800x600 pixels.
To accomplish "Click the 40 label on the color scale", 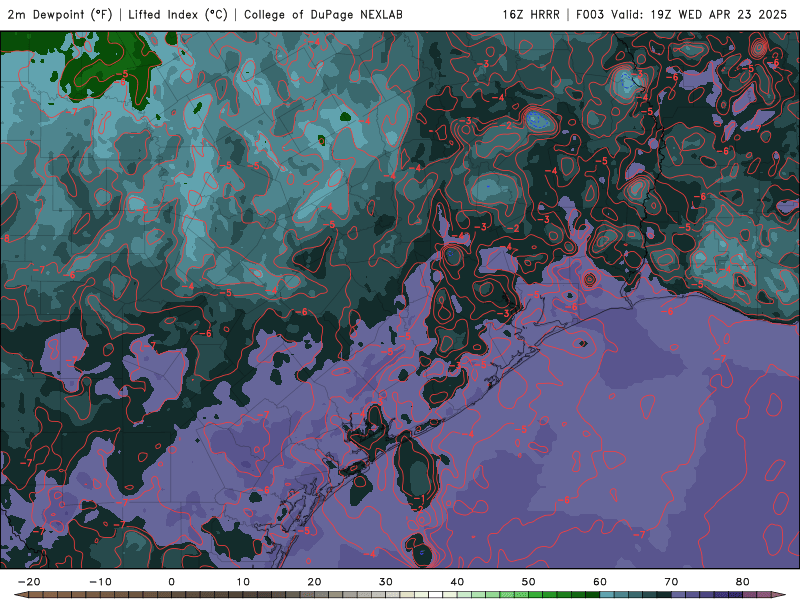I will click(457, 582).
